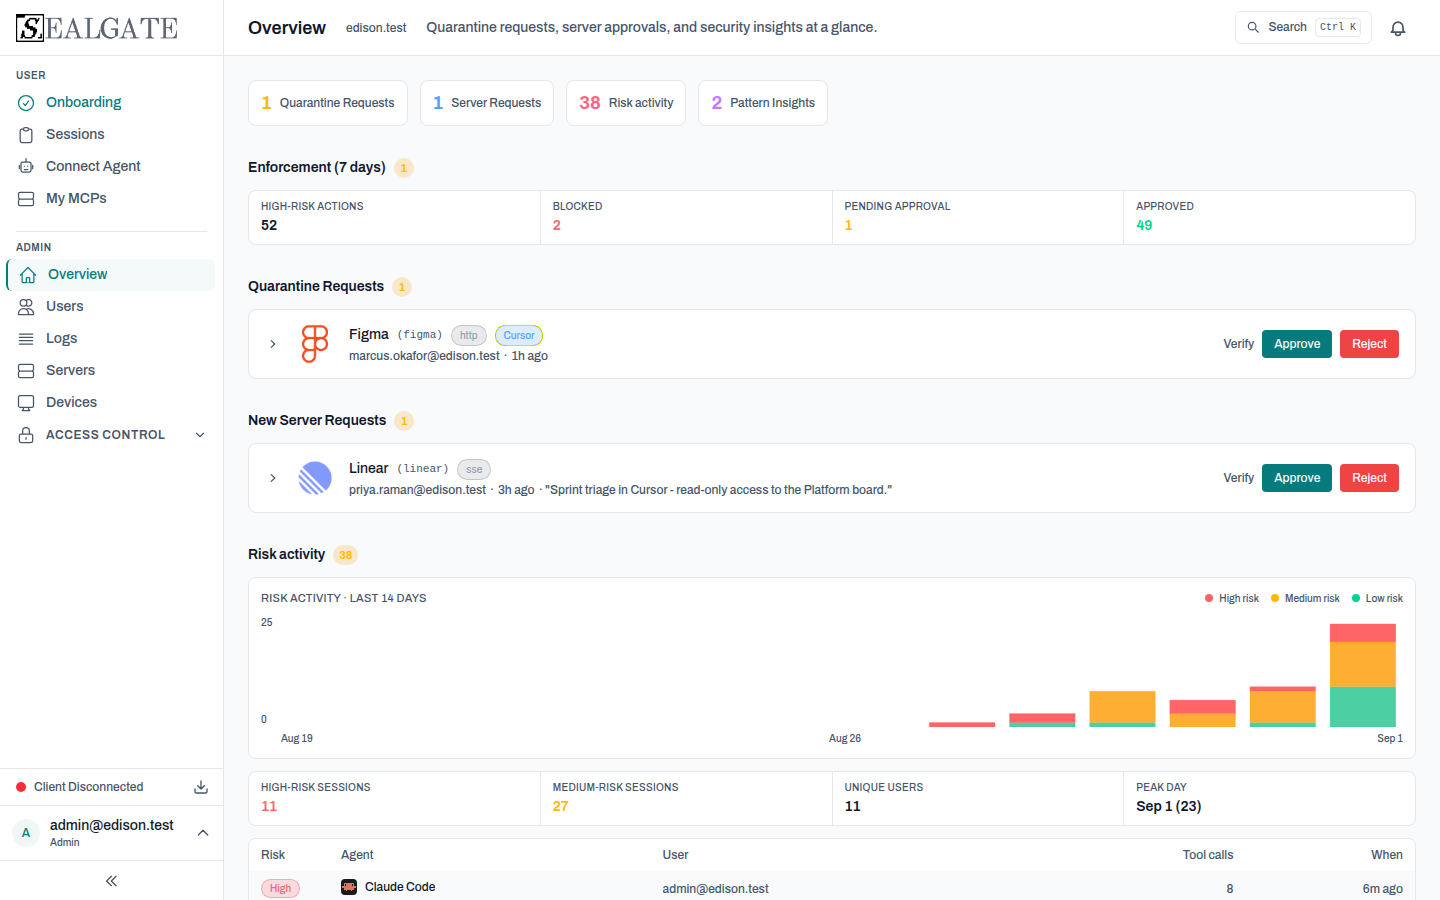Open the Server Requests tab
This screenshot has height=900, width=1440.
coord(487,103)
